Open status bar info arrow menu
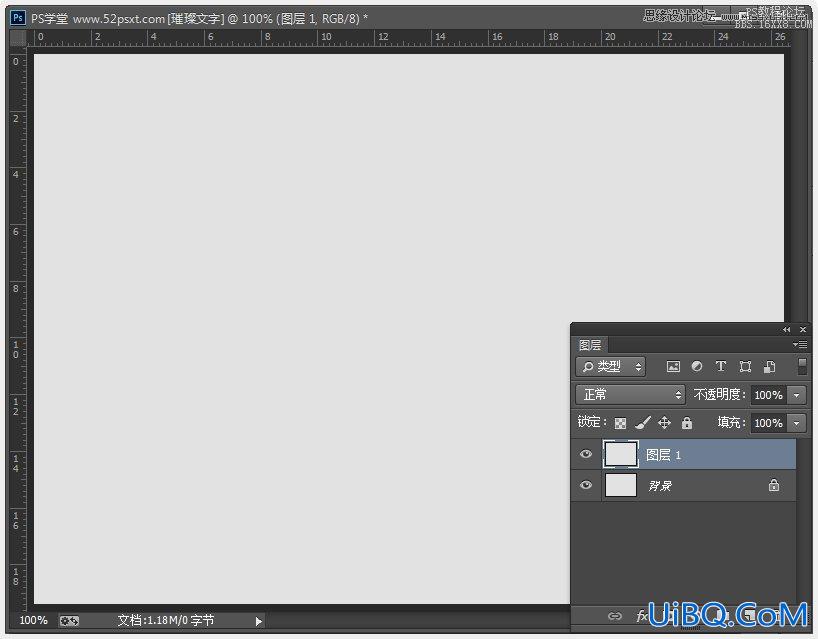The image size is (818, 639). click(x=259, y=621)
